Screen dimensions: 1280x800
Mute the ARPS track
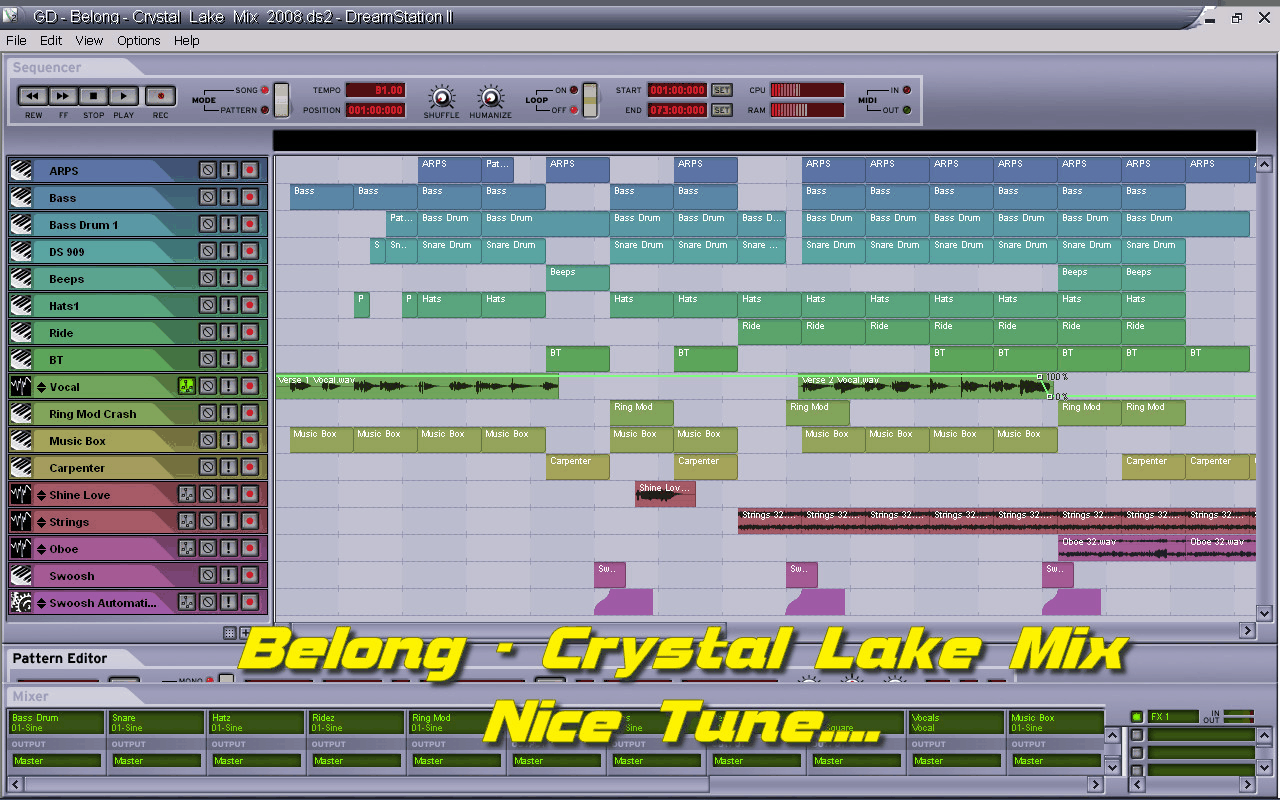(x=208, y=170)
